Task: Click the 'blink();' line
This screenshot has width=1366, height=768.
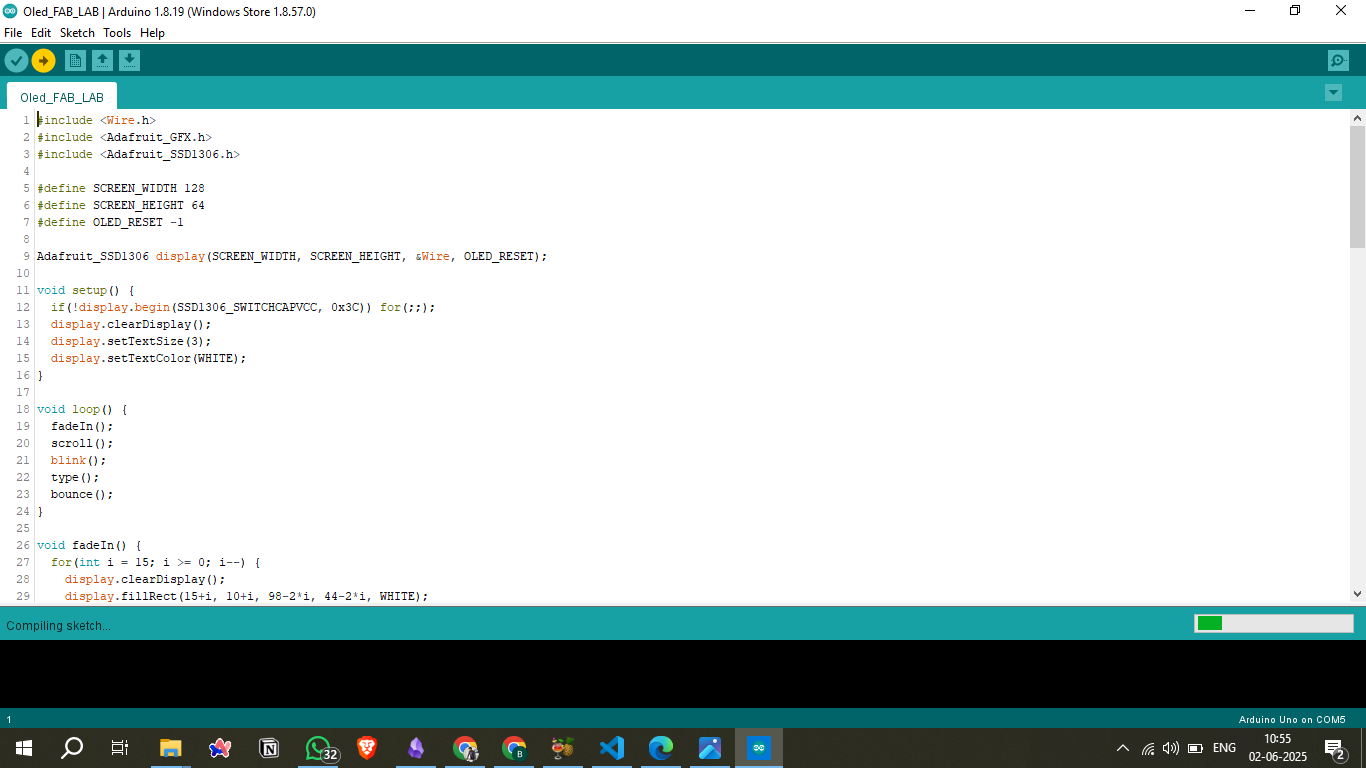Action: pos(79,460)
